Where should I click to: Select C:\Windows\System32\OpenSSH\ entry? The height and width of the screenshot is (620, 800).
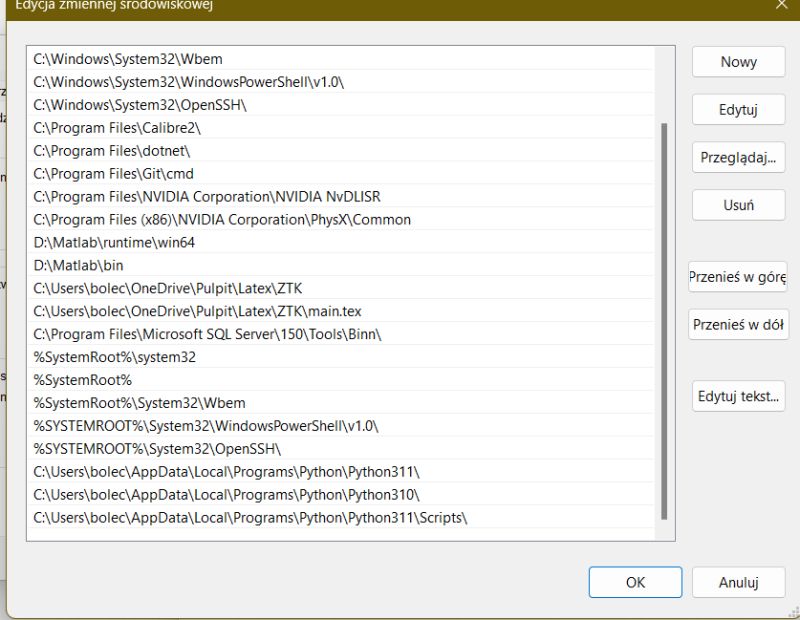341,105
